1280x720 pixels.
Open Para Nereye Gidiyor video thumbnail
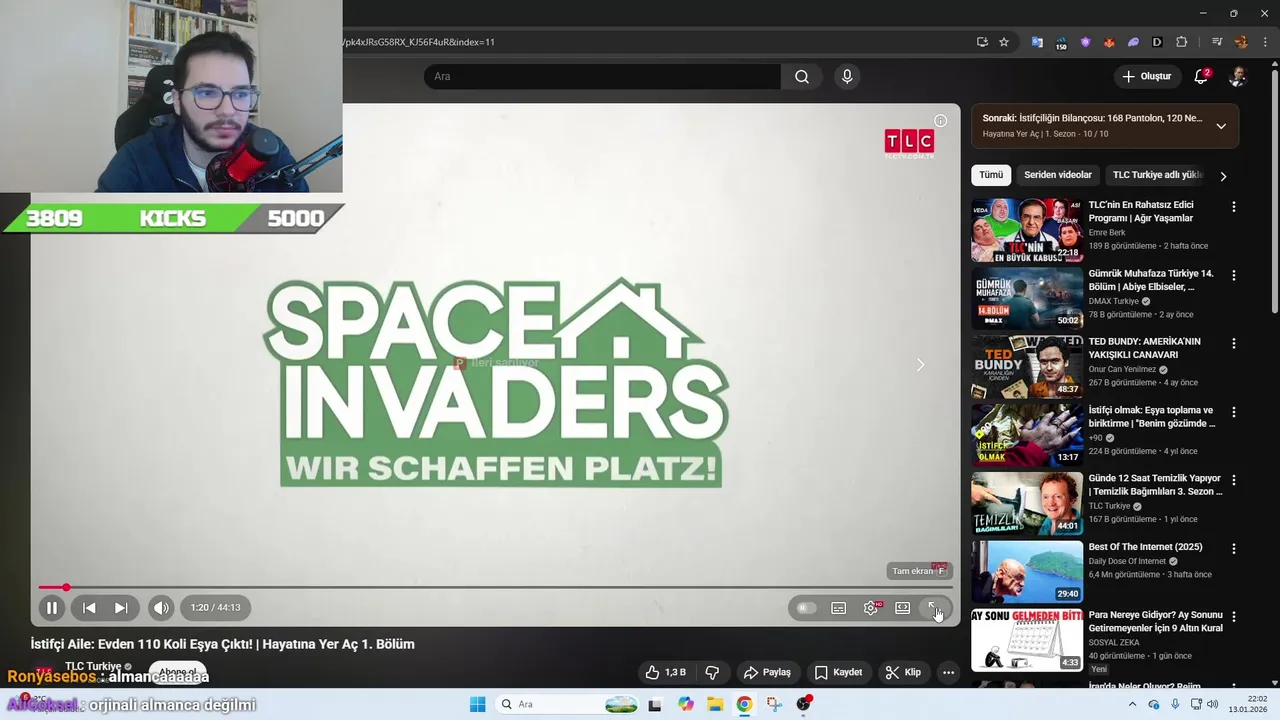coord(1027,640)
